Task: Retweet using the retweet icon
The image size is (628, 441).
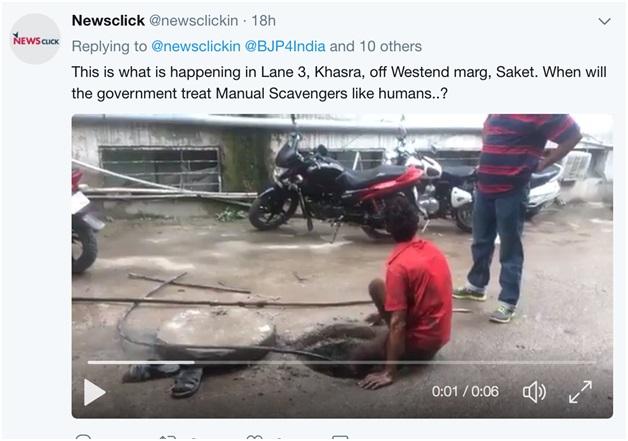Action: [168, 437]
